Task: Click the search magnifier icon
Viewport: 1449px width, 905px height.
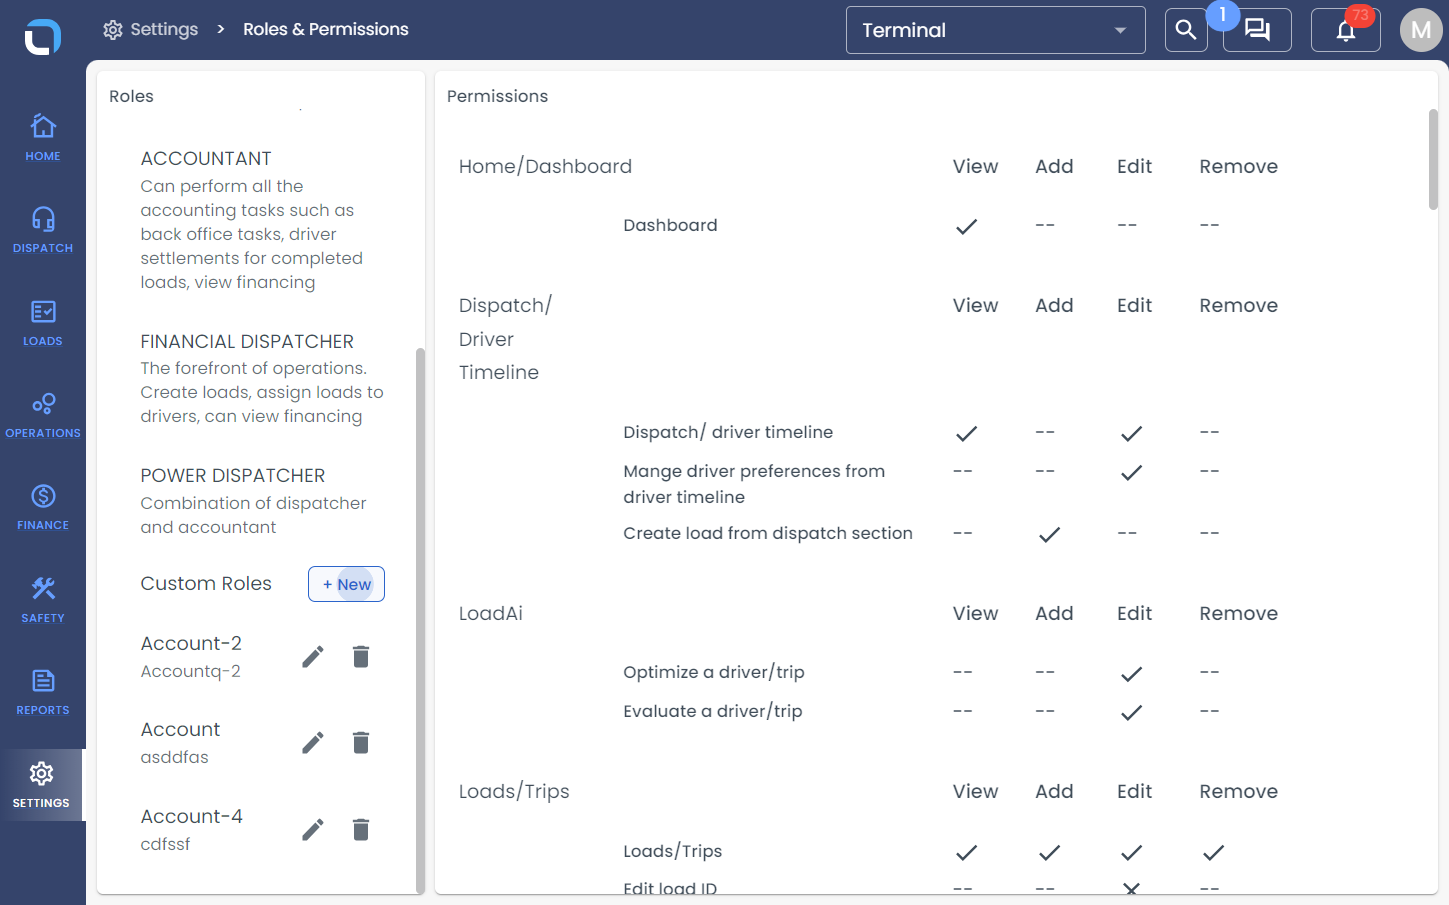Action: 1186,30
